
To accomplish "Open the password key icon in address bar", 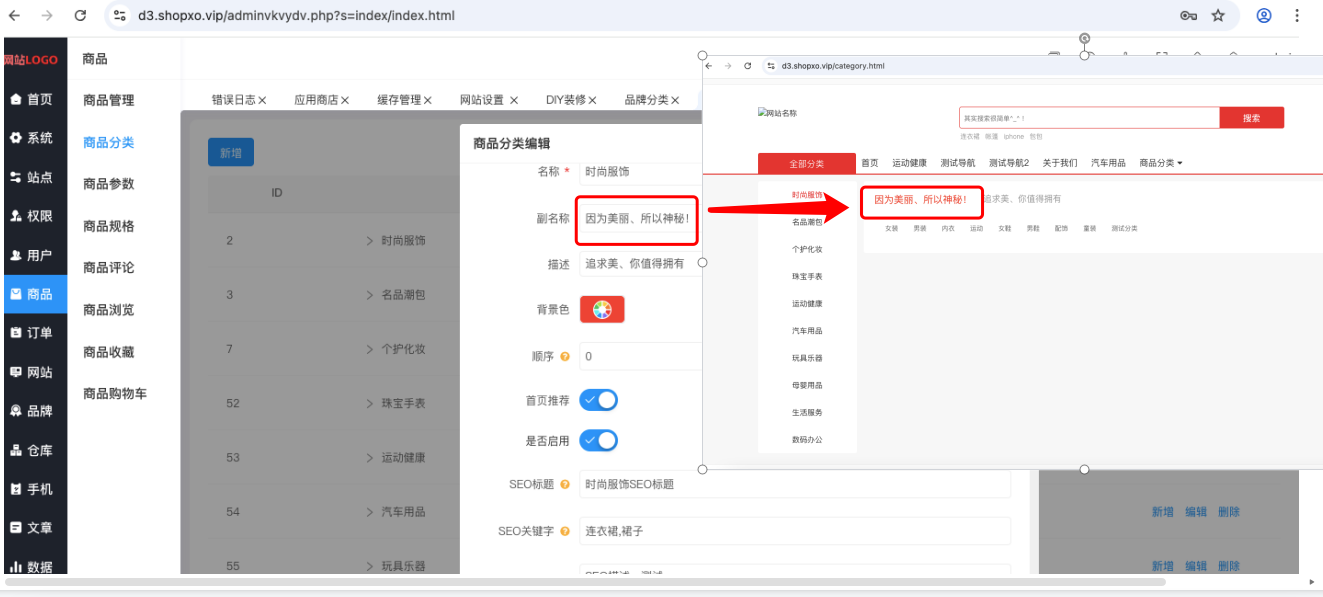I will coord(1188,16).
